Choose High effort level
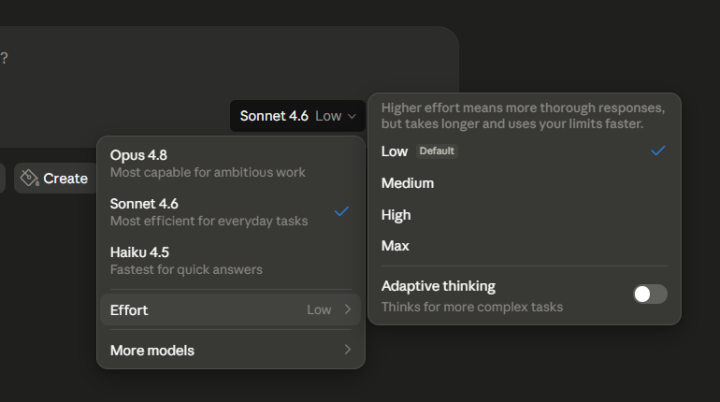Image resolution: width=720 pixels, height=402 pixels. 524,215
